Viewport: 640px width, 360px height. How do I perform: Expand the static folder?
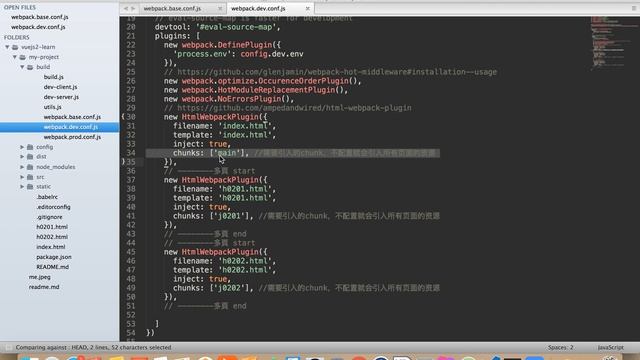pyautogui.click(x=22, y=187)
